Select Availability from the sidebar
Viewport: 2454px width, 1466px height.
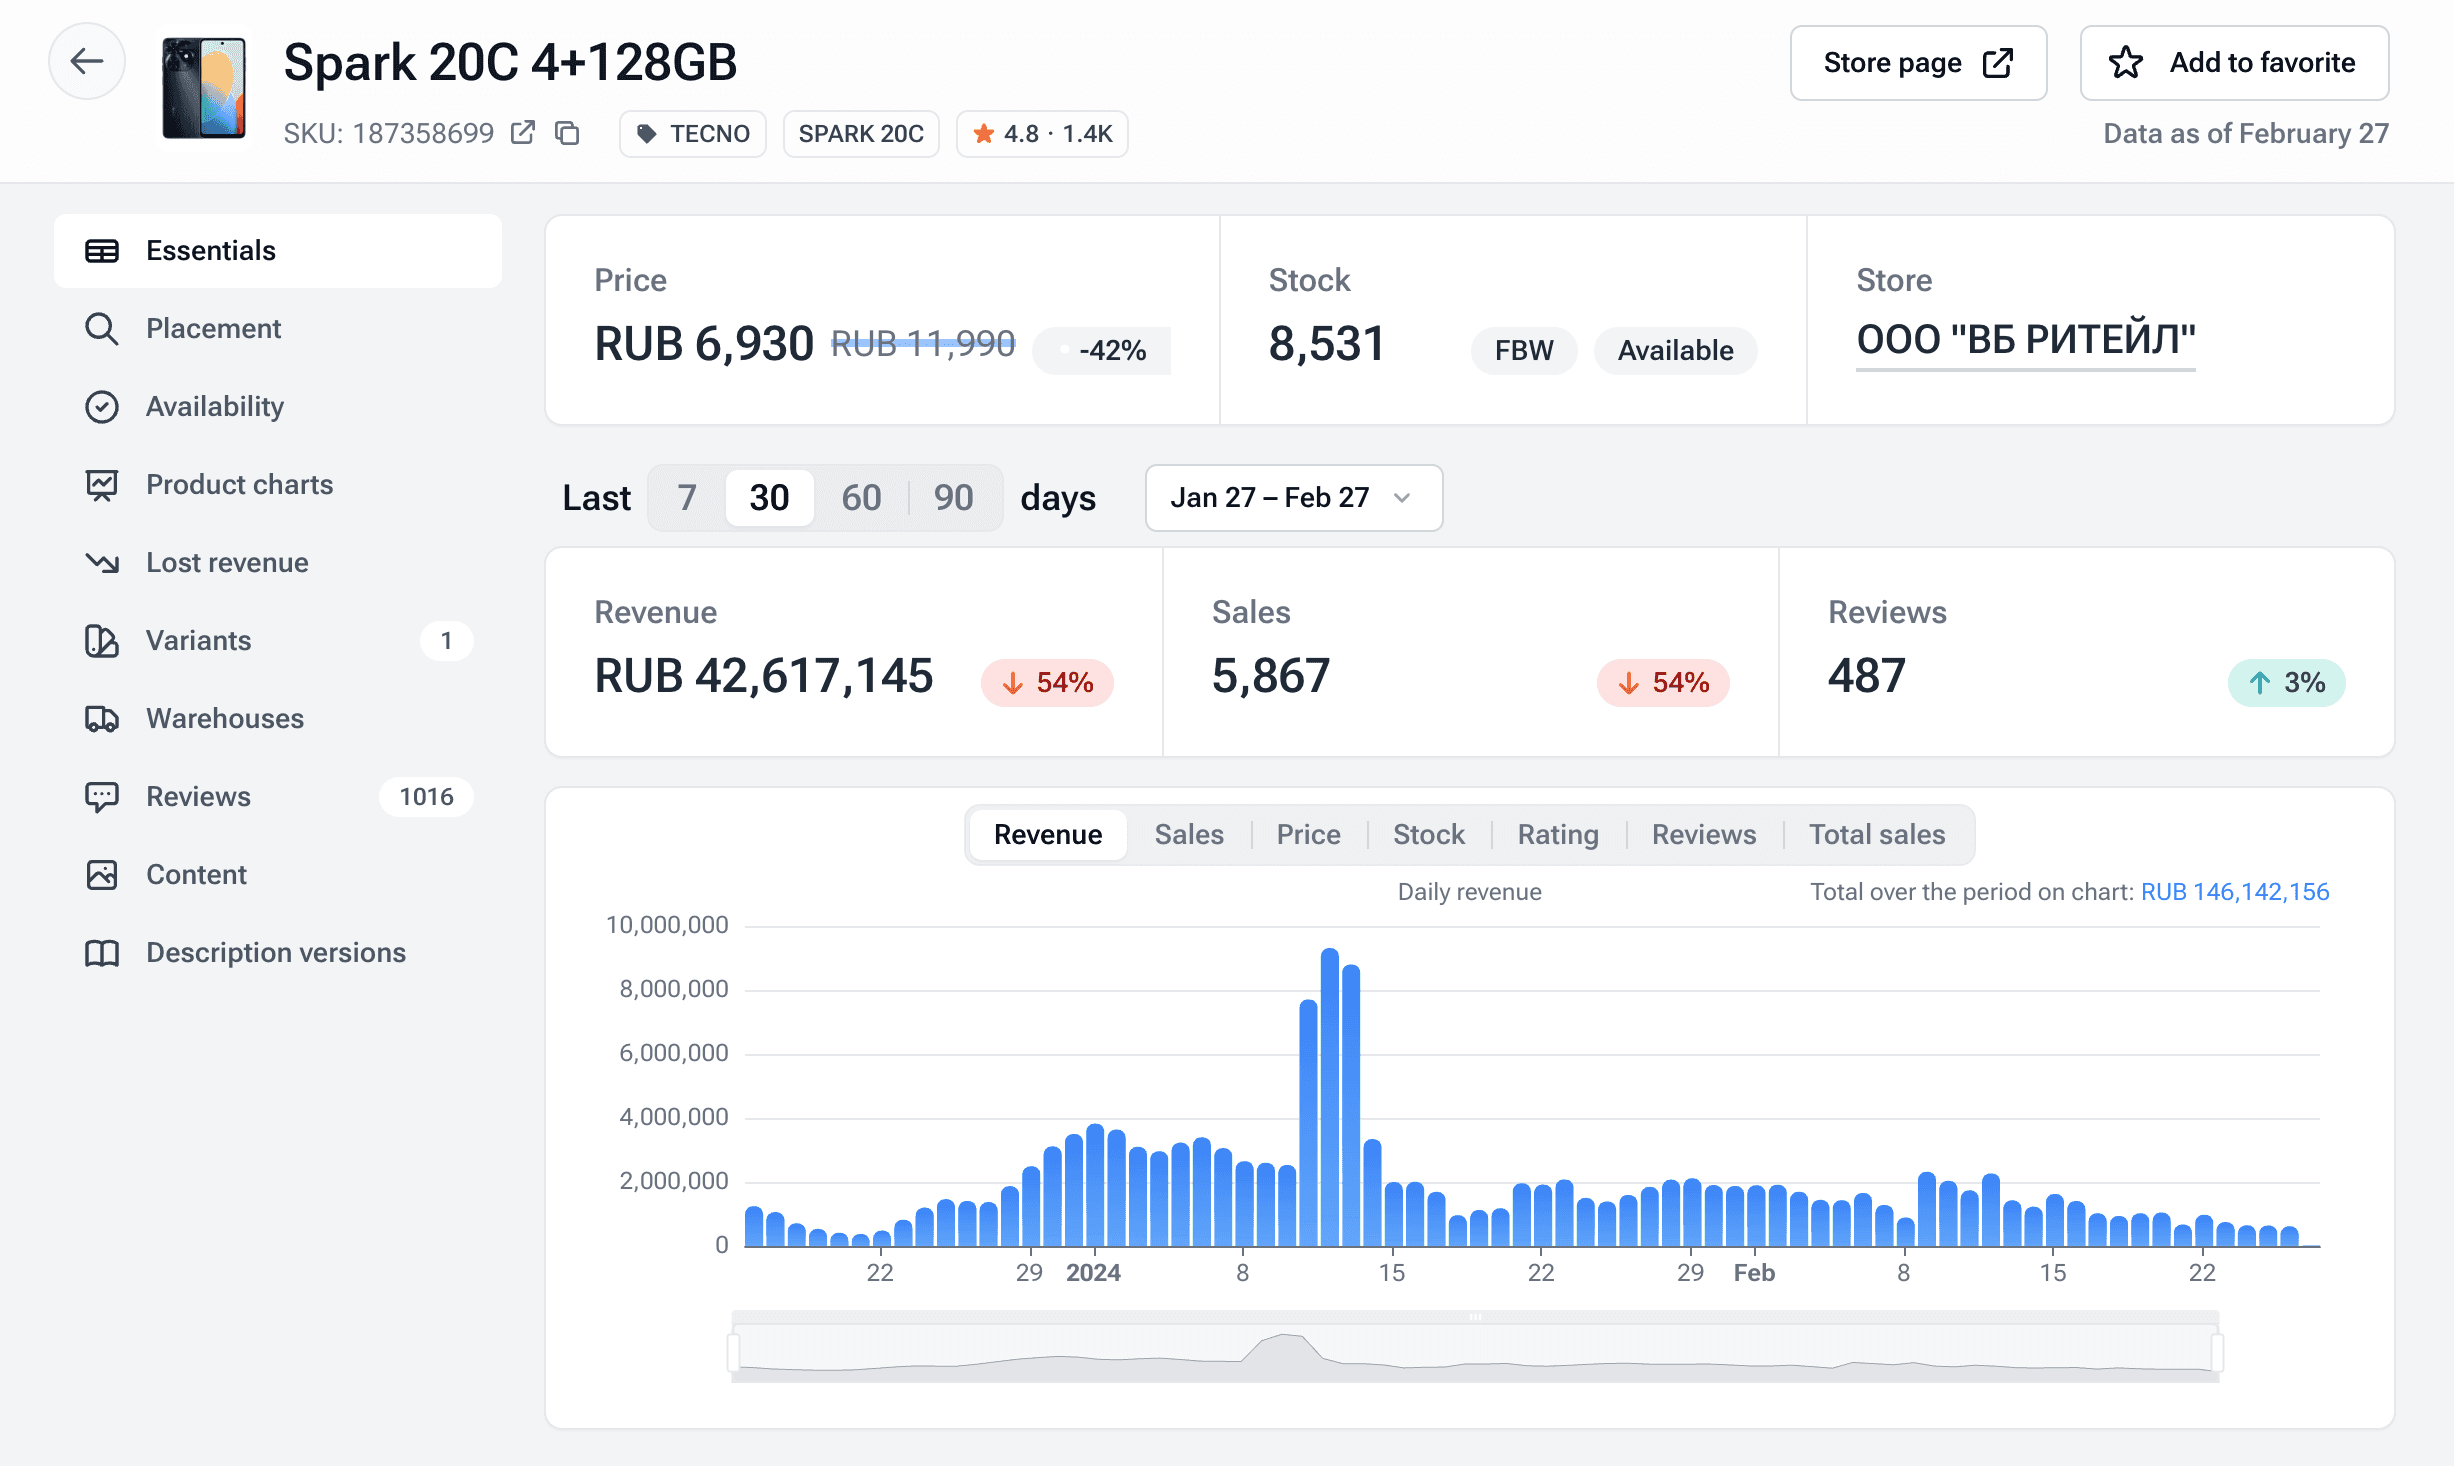(x=215, y=406)
